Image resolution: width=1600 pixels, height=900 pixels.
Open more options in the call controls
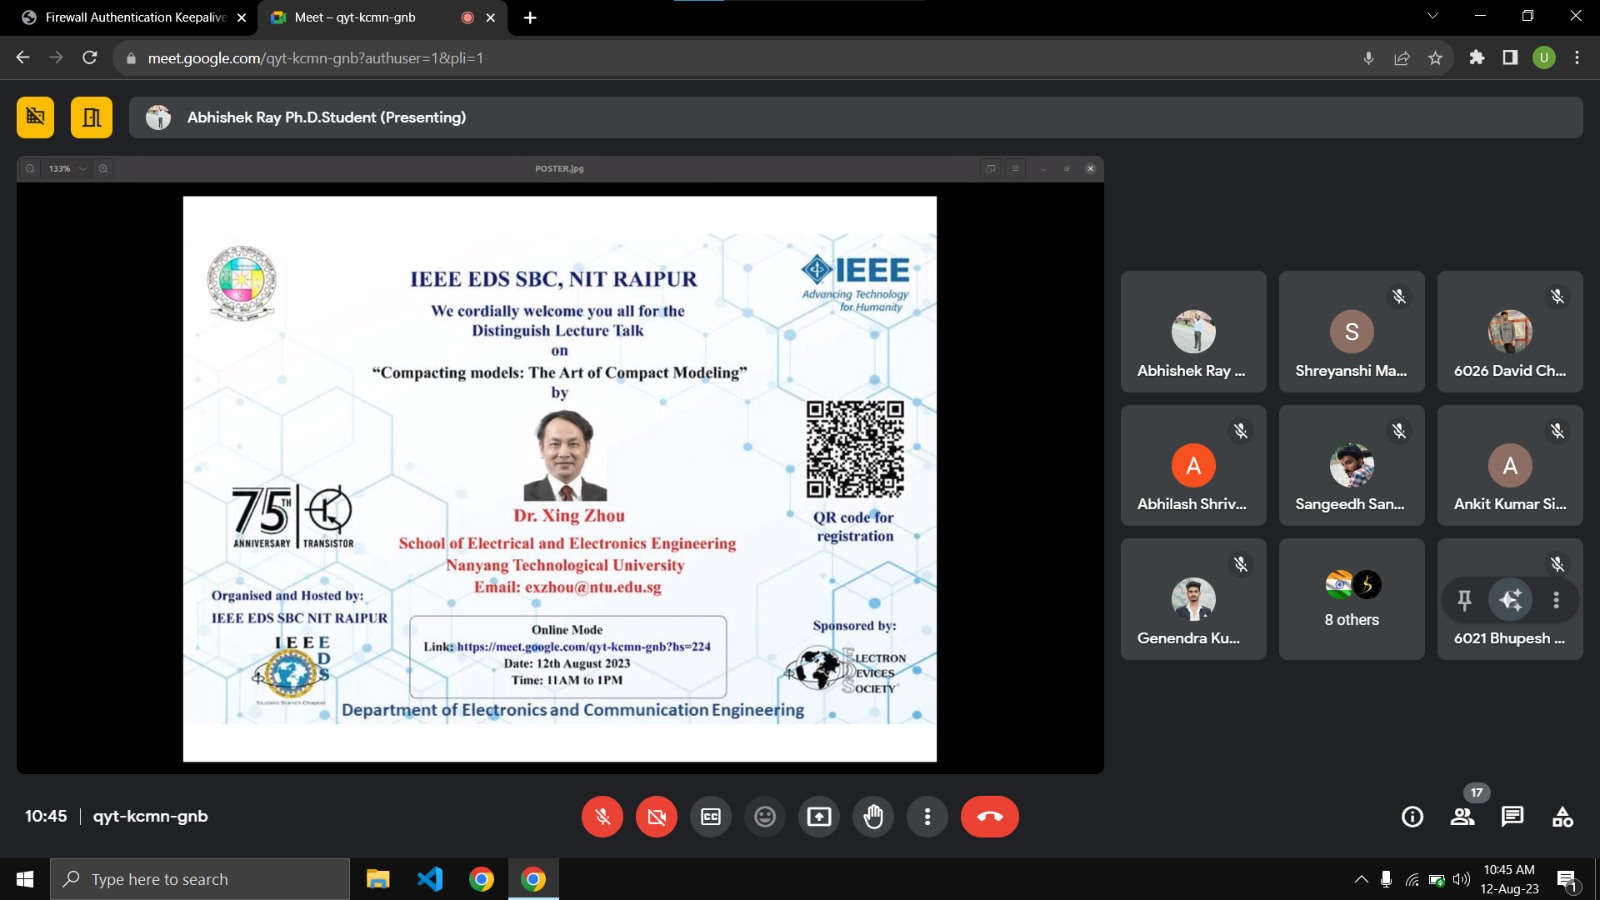click(x=927, y=817)
